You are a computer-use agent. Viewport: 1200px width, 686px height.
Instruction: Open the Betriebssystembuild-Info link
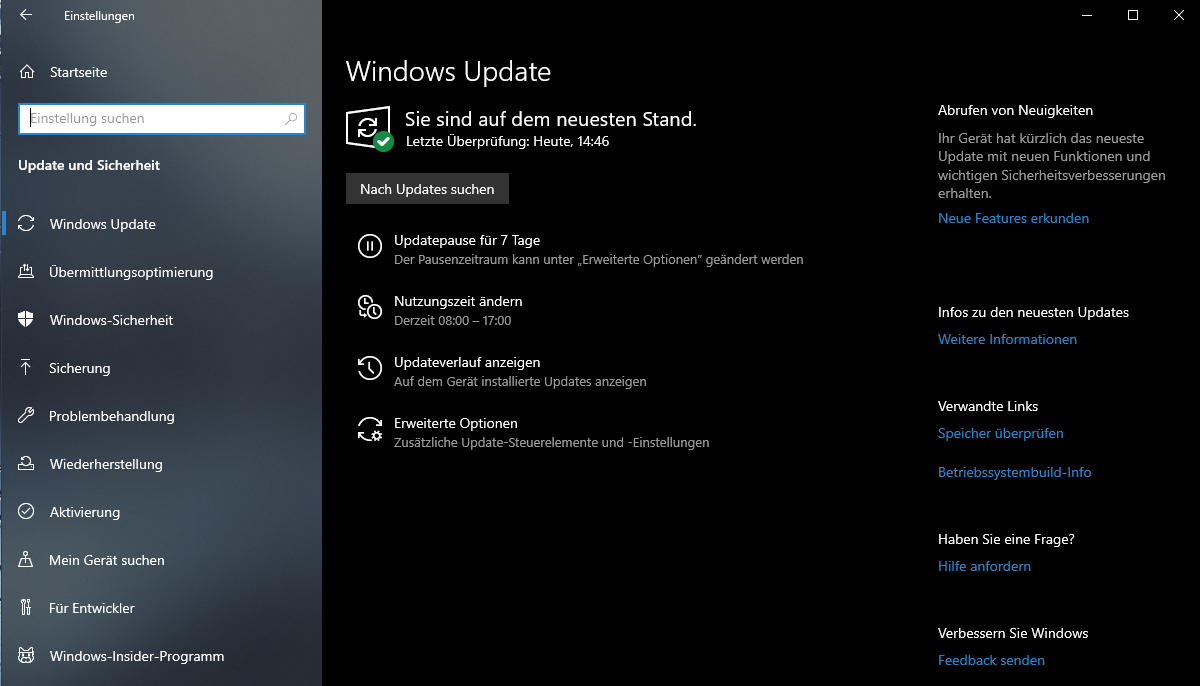point(1015,472)
